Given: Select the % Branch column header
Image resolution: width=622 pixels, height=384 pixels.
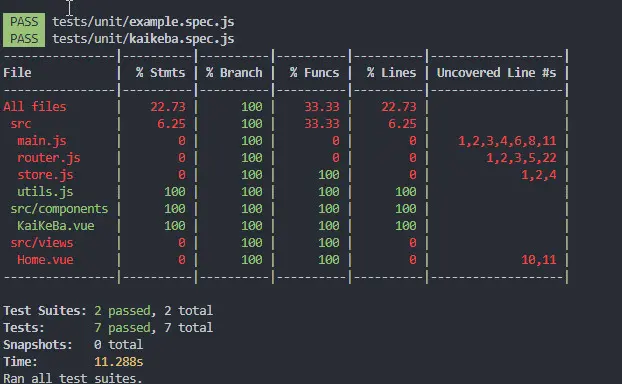Looking at the screenshot, I should pos(234,73).
